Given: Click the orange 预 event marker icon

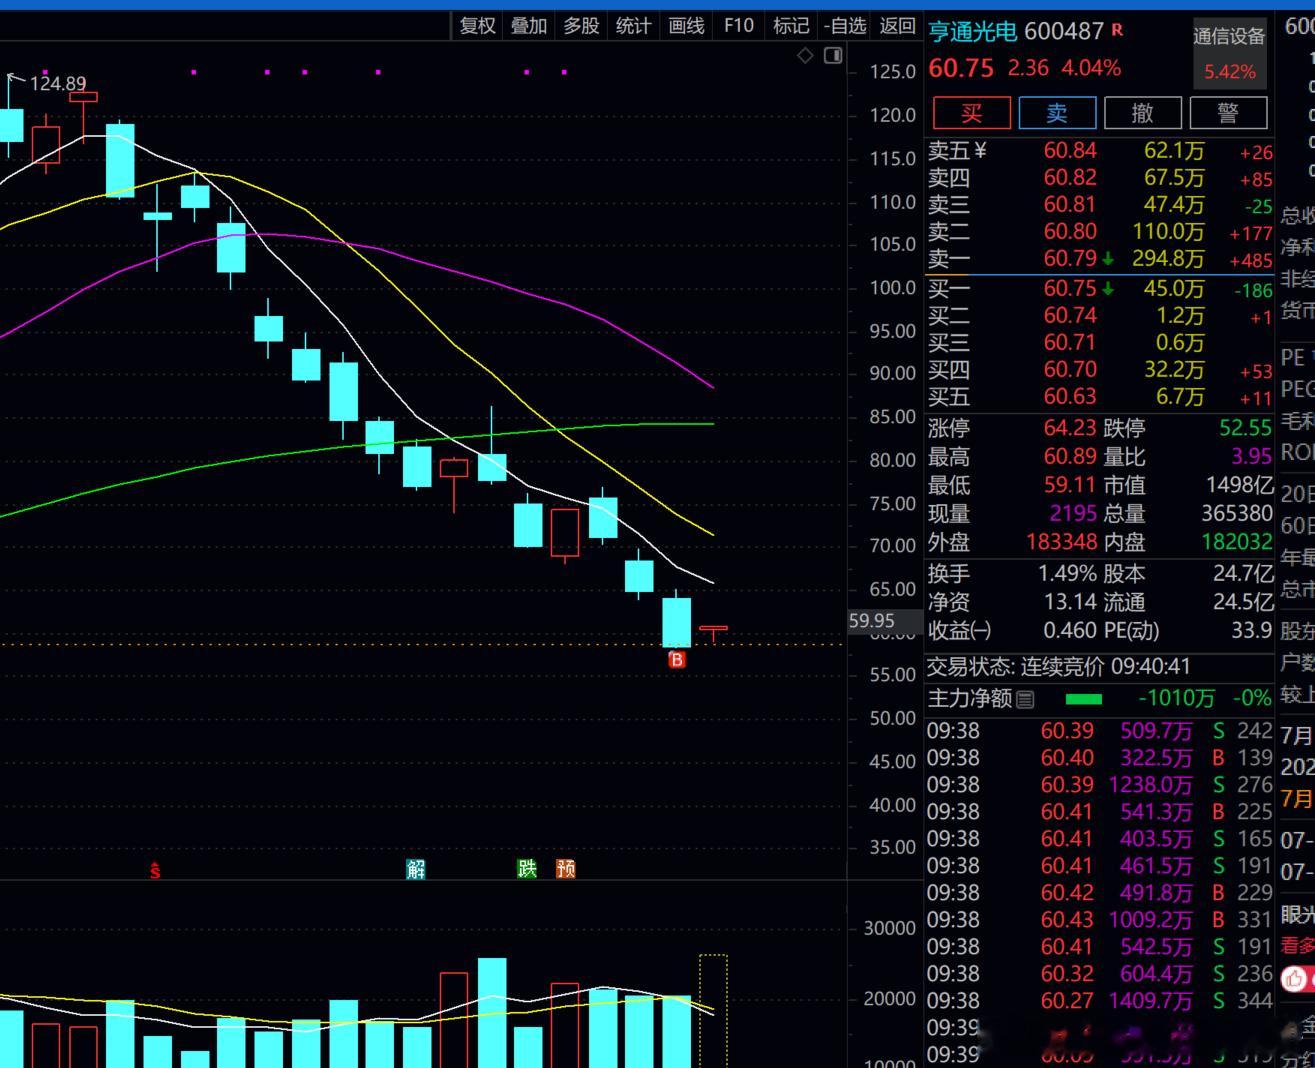Looking at the screenshot, I should coord(566,868).
